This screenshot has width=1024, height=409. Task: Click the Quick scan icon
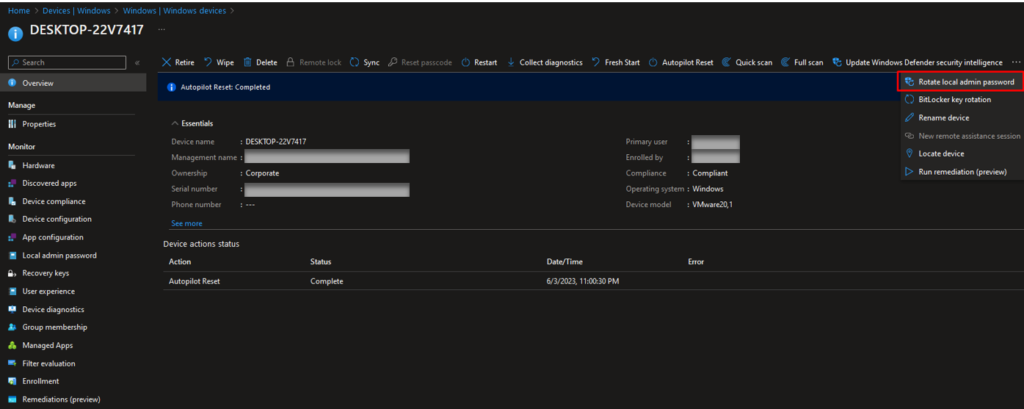click(x=727, y=63)
